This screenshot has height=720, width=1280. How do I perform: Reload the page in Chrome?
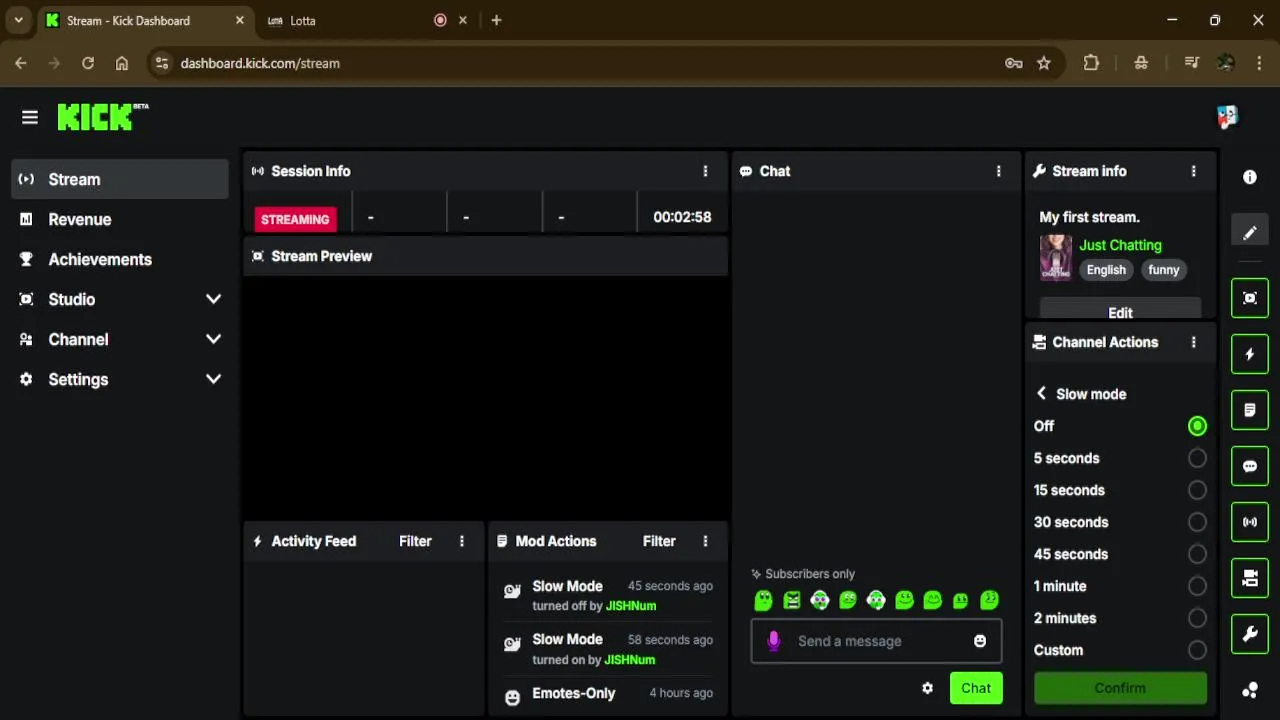click(88, 63)
